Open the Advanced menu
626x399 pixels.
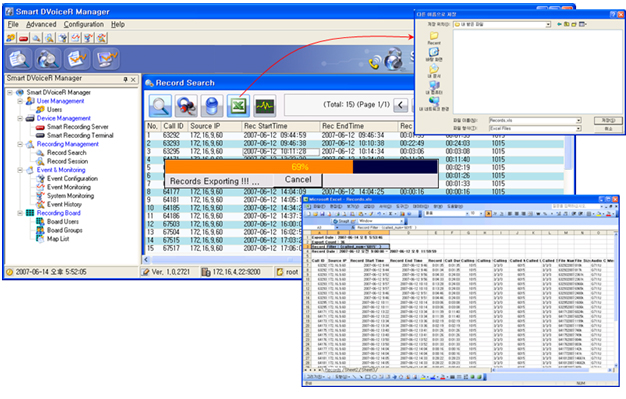(41, 24)
